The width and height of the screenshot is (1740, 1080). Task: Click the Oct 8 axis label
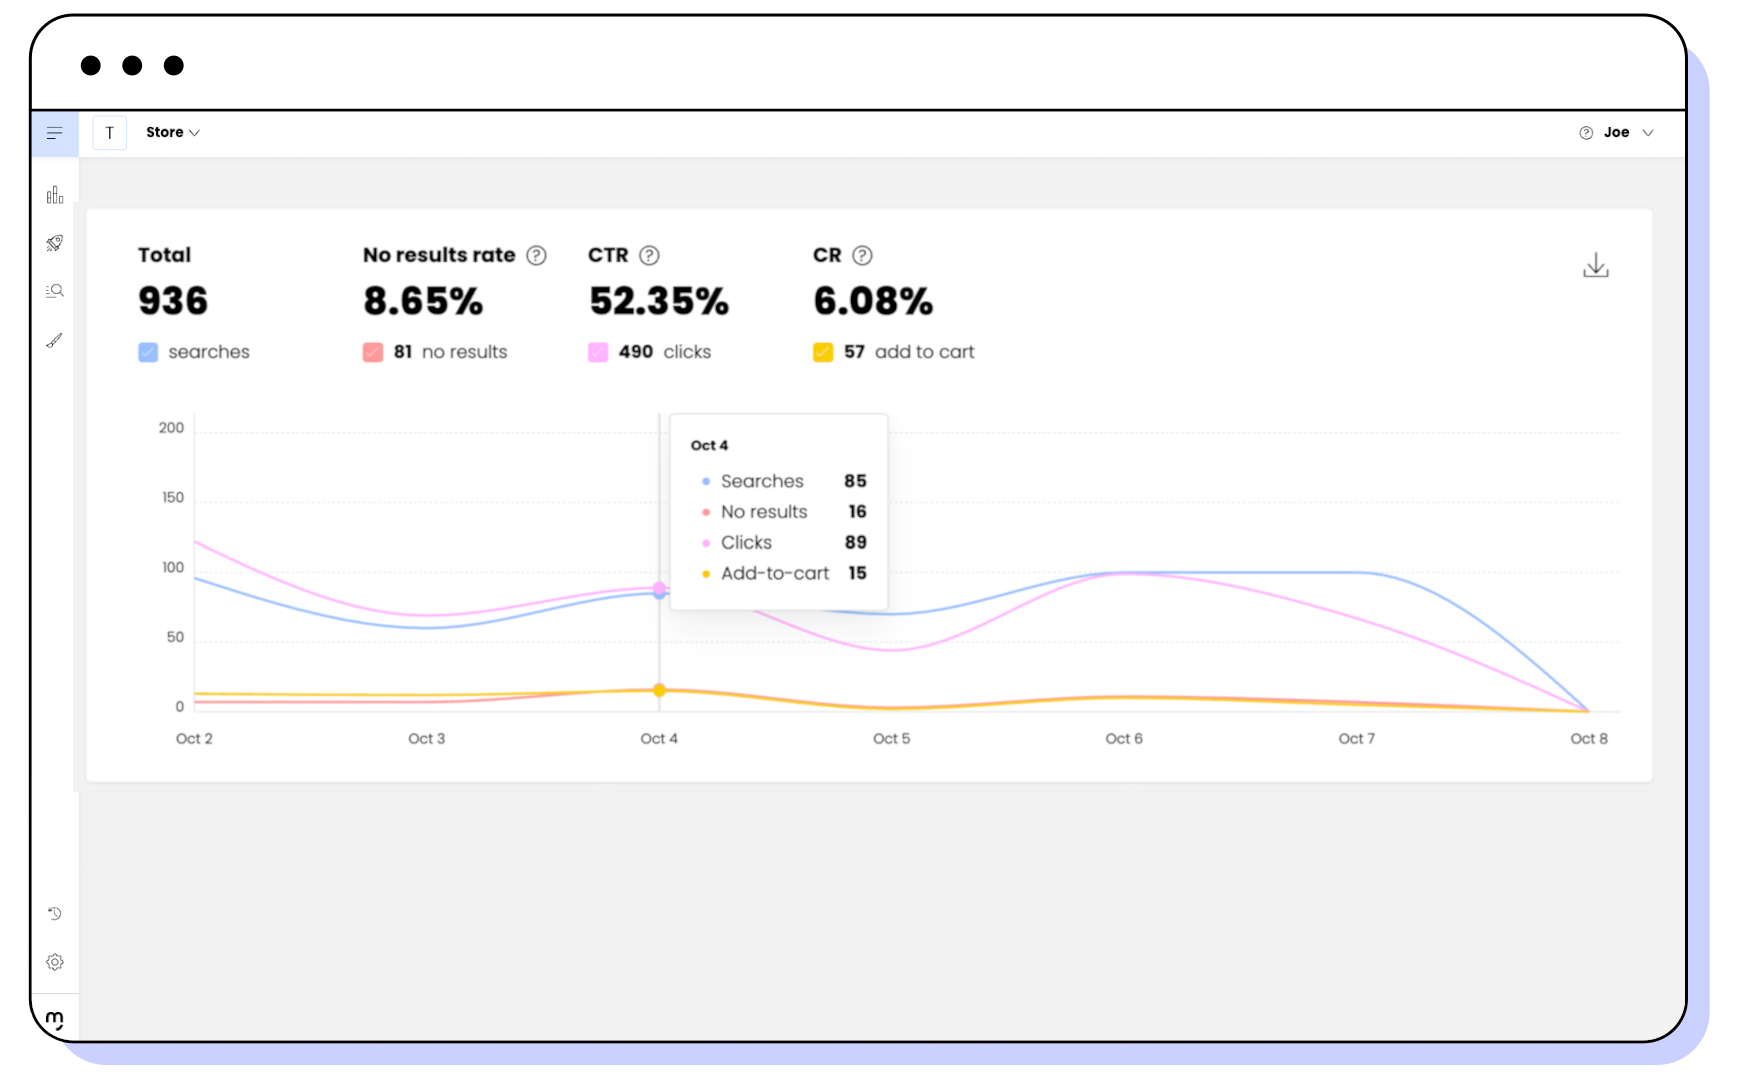pos(1589,738)
